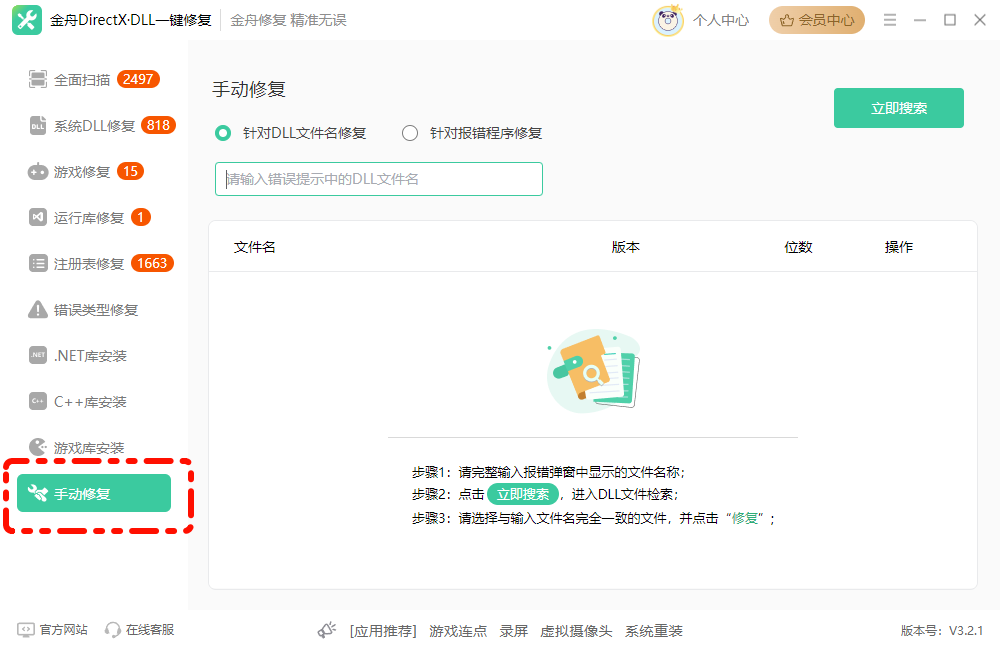Click the panda user avatar
The height and width of the screenshot is (650, 1000).
pyautogui.click(x=668, y=20)
